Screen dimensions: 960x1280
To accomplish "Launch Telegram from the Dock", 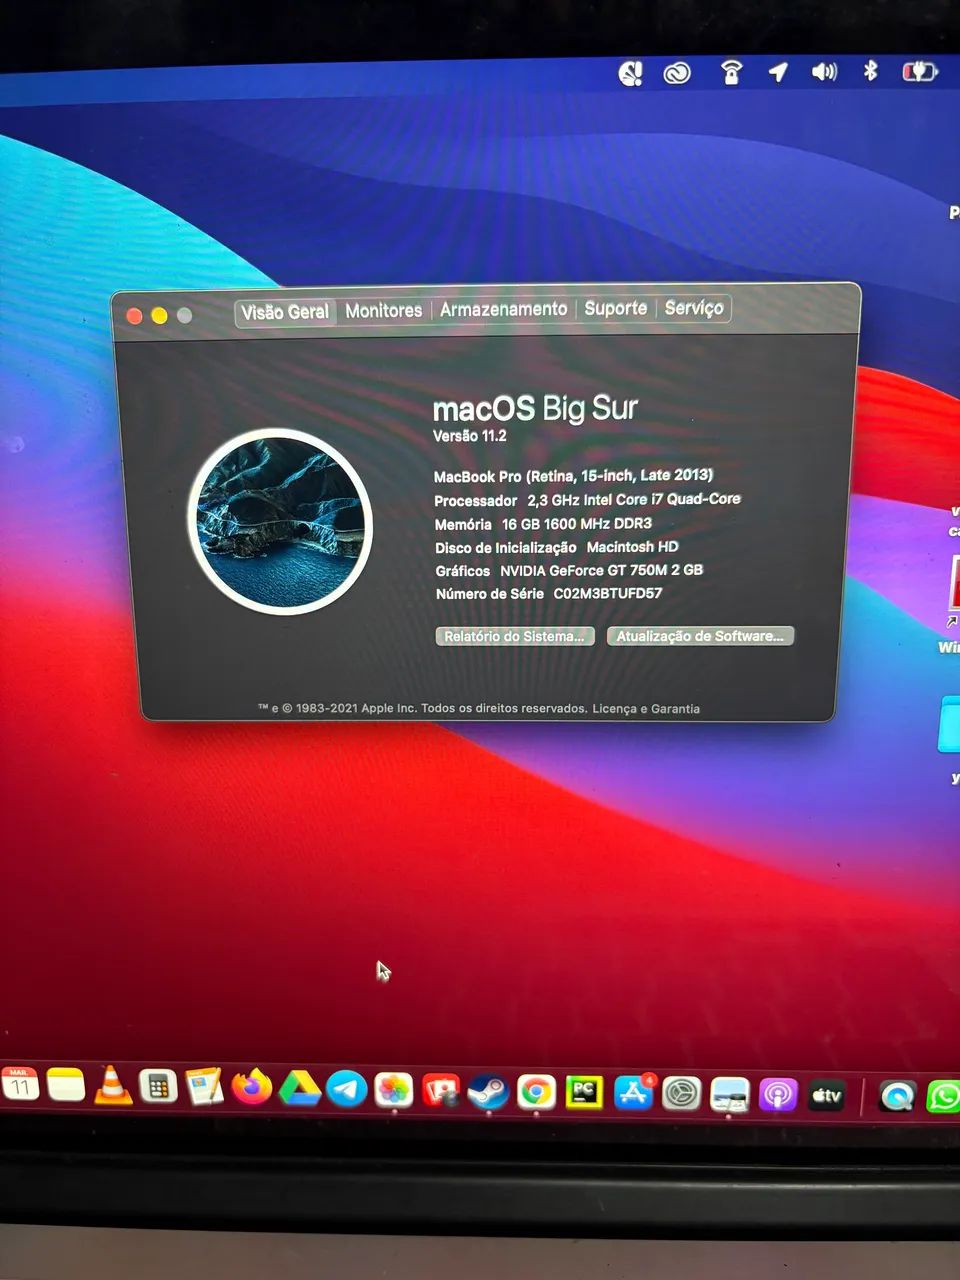I will point(347,1089).
